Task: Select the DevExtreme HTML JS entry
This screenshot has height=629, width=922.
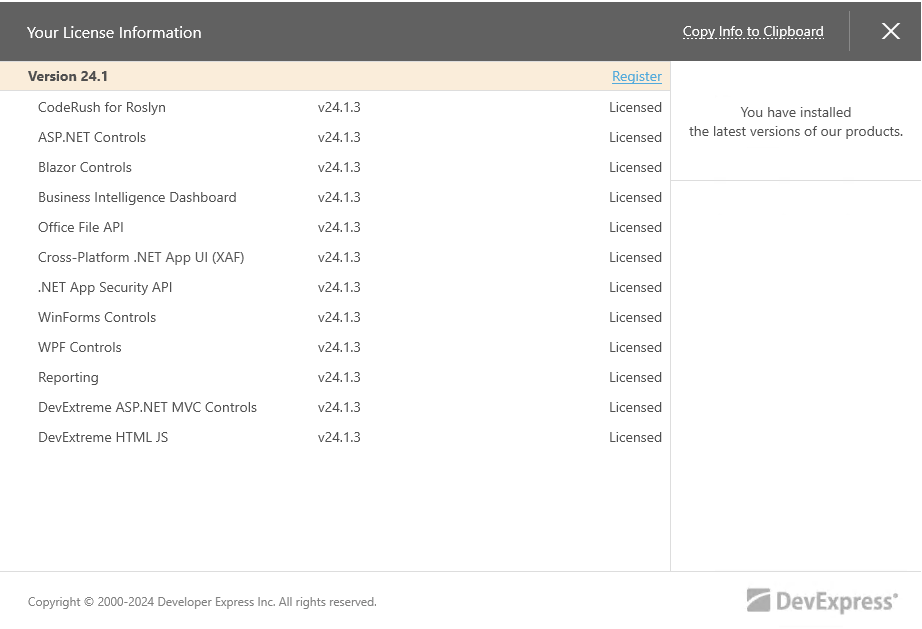Action: pyautogui.click(x=335, y=437)
